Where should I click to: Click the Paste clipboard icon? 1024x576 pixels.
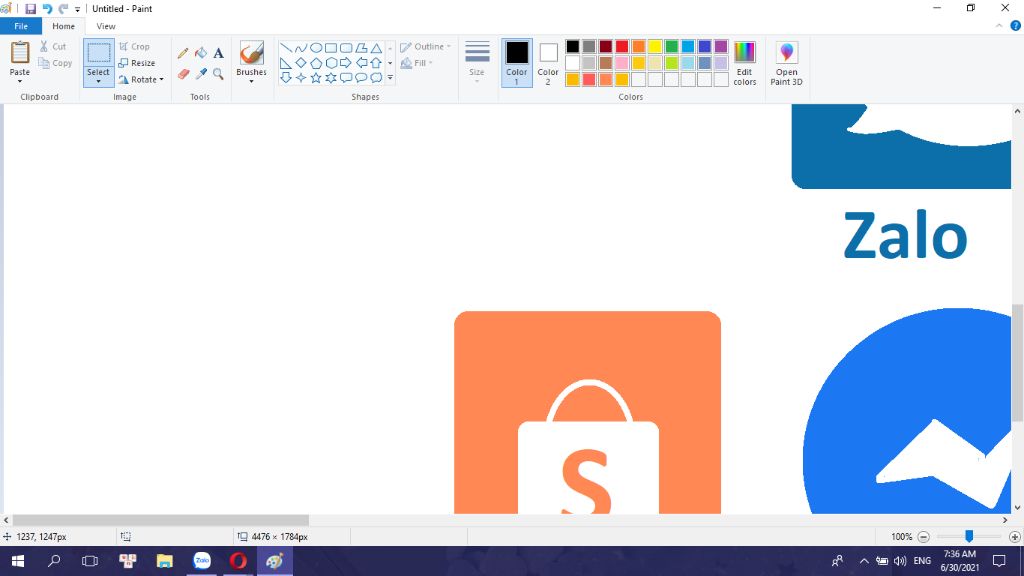tap(20, 52)
